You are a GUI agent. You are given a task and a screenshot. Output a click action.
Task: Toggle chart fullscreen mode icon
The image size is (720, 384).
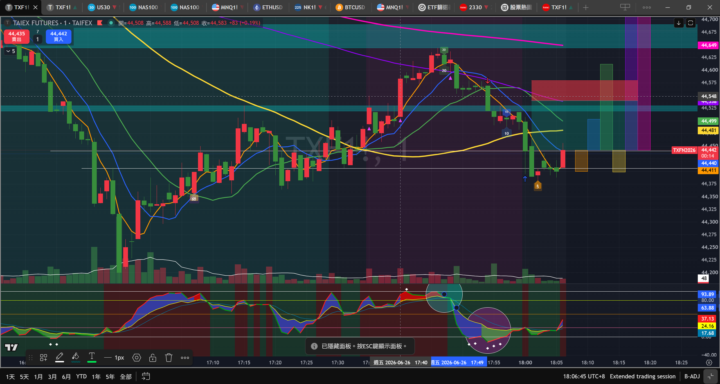(691, 23)
